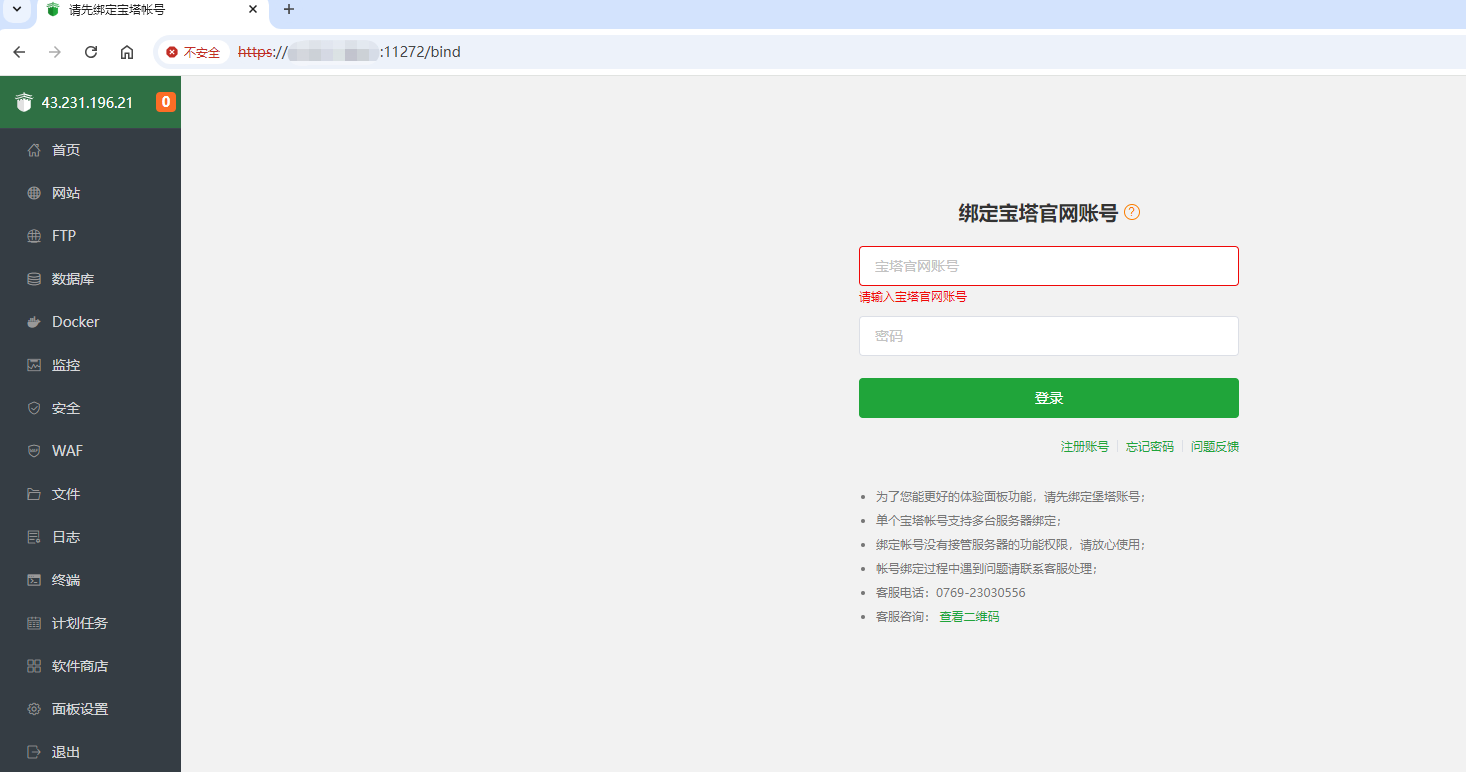Click the 不安全 security warning chip

[193, 52]
